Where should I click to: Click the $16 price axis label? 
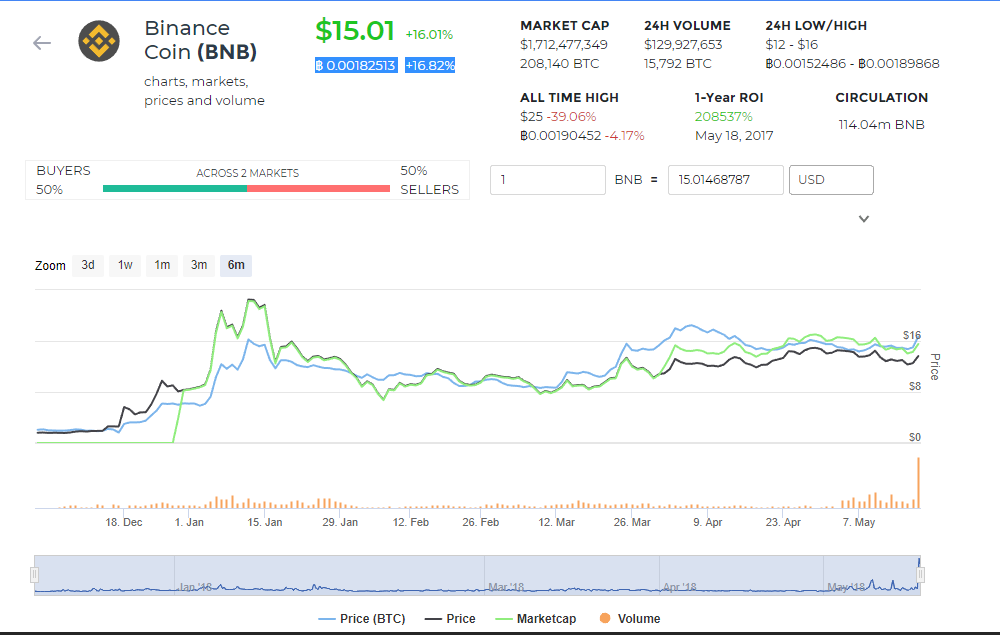coord(911,335)
